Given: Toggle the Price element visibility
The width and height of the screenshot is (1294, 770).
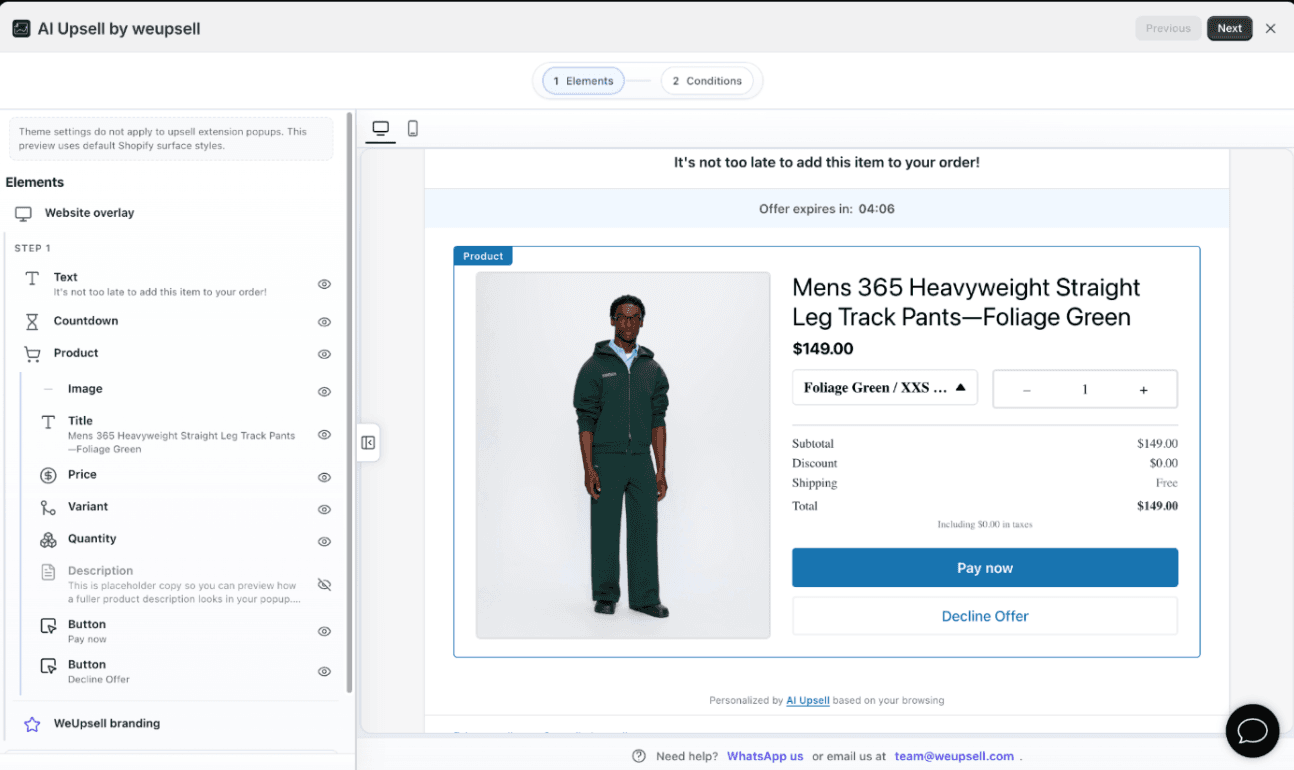Looking at the screenshot, I should 324,477.
